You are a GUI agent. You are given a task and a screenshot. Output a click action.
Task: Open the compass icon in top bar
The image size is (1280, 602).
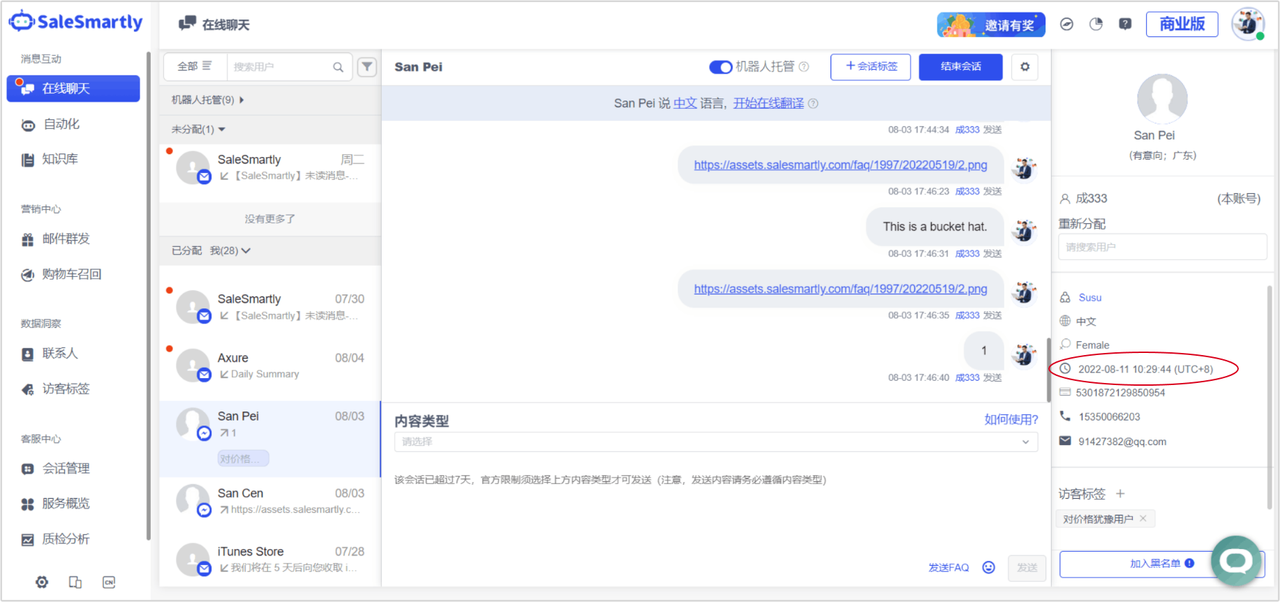click(x=1067, y=24)
